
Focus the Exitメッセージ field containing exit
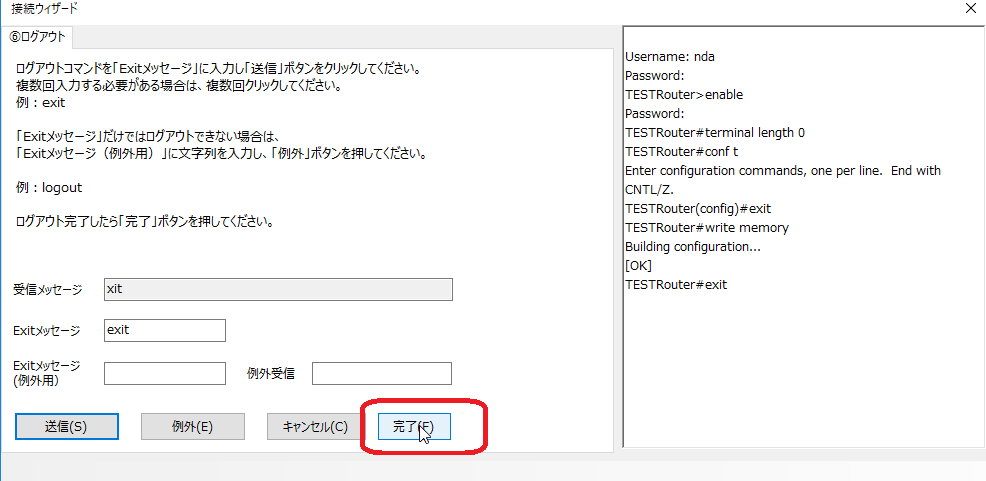point(165,330)
